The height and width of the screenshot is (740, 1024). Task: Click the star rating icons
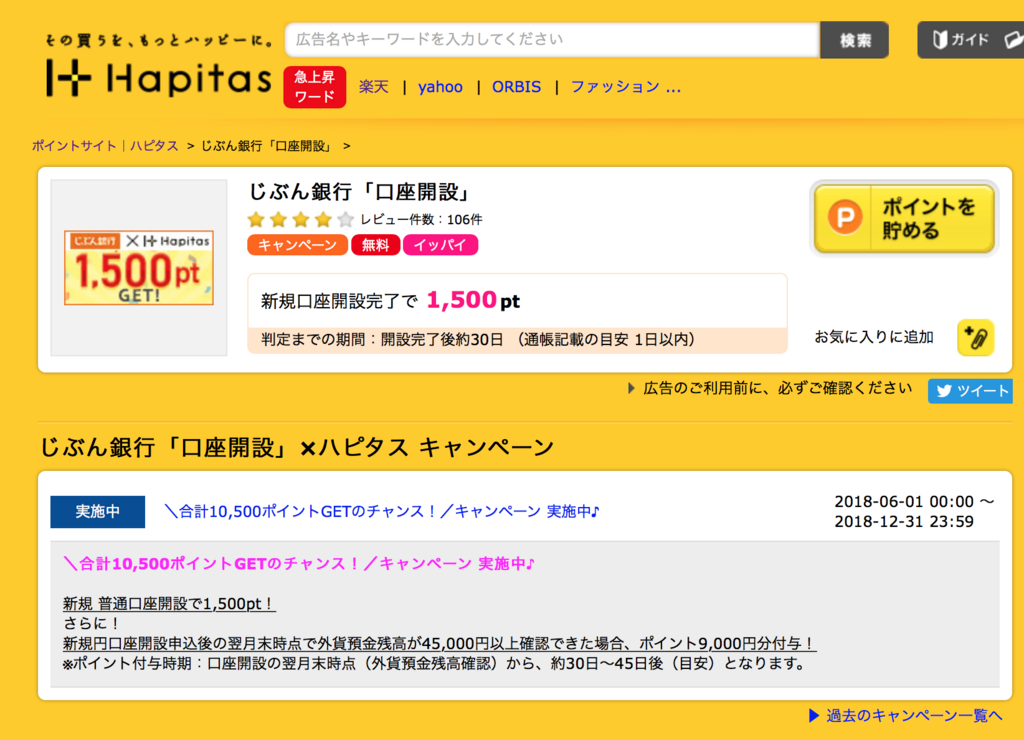[300, 219]
